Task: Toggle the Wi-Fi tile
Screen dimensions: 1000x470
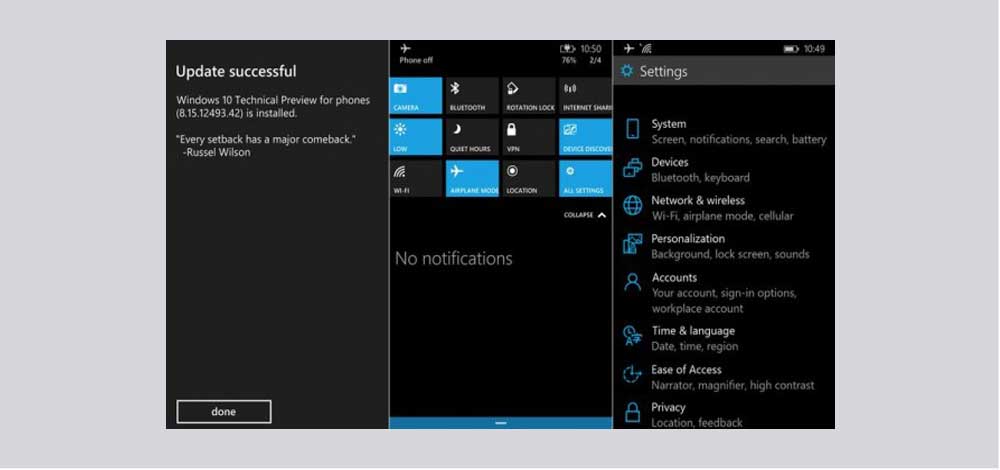Action: click(x=416, y=178)
